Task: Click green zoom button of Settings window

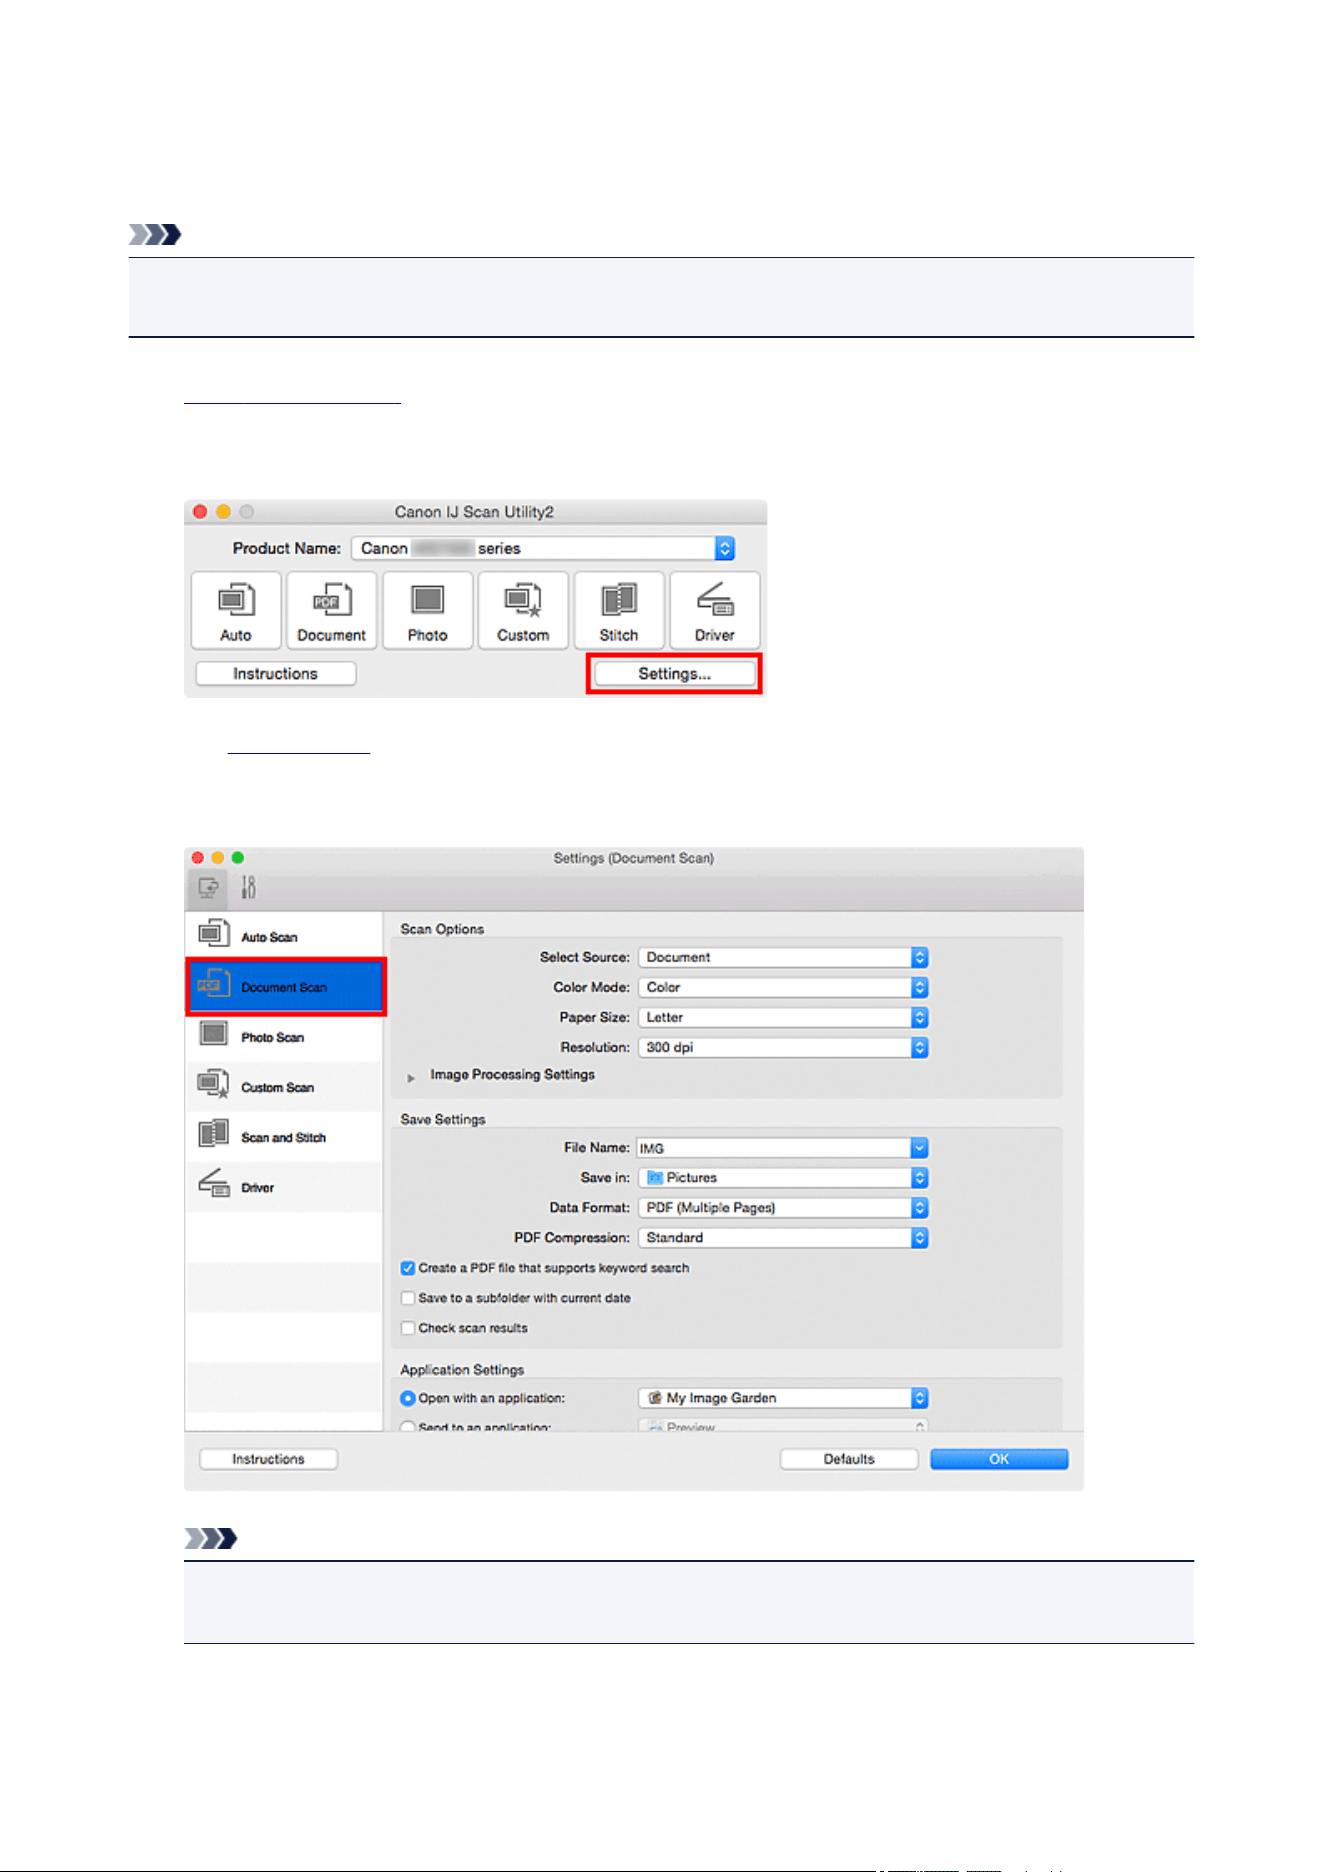Action: pos(238,858)
